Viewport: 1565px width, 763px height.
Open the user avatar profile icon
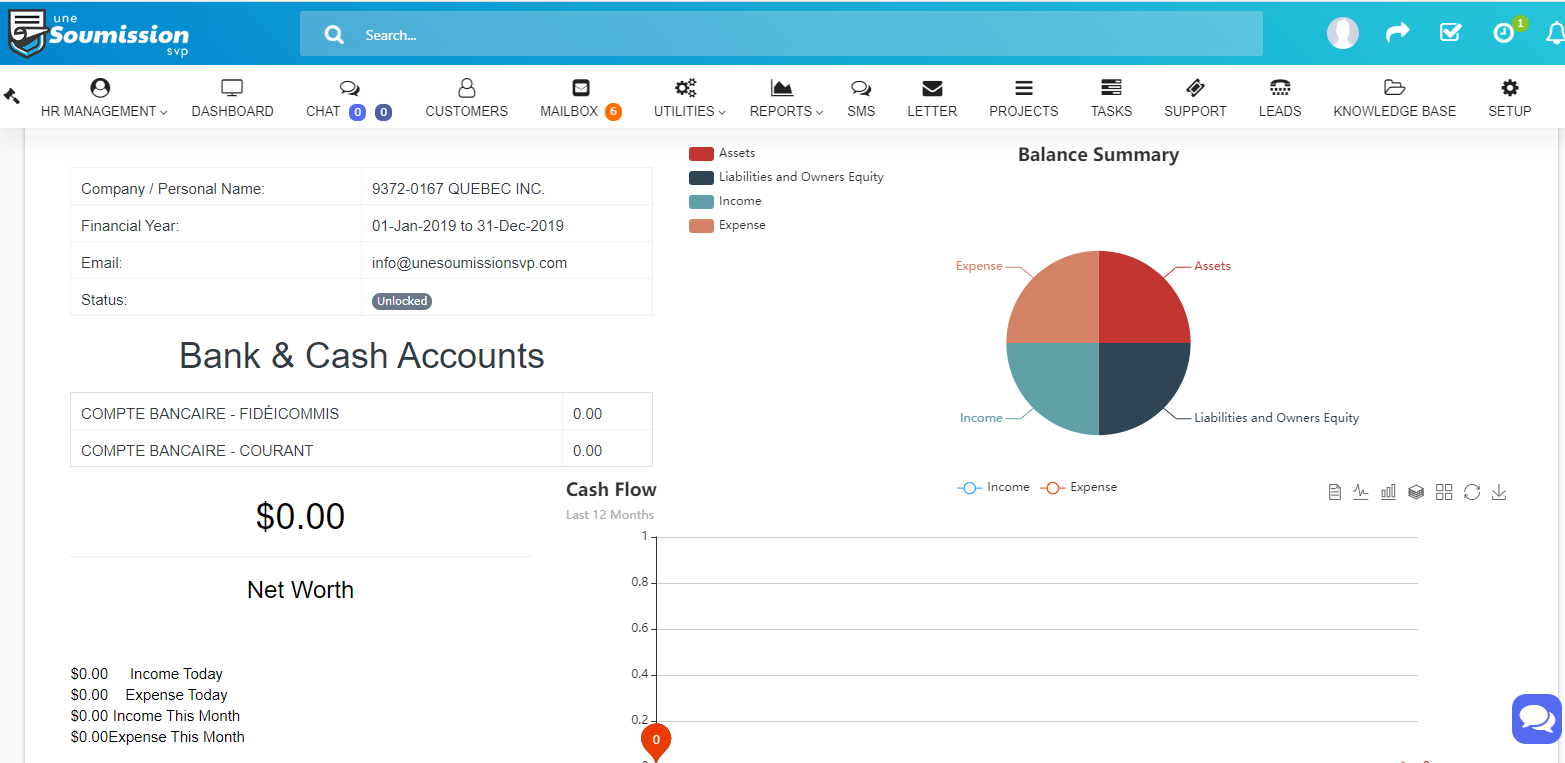pos(1343,33)
